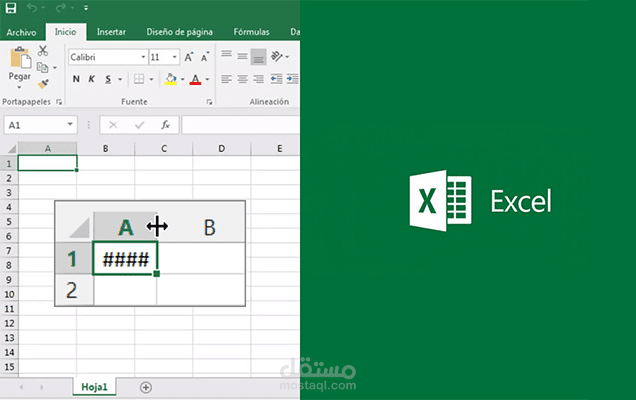
Task: Open the underline style arrow
Action: point(120,79)
